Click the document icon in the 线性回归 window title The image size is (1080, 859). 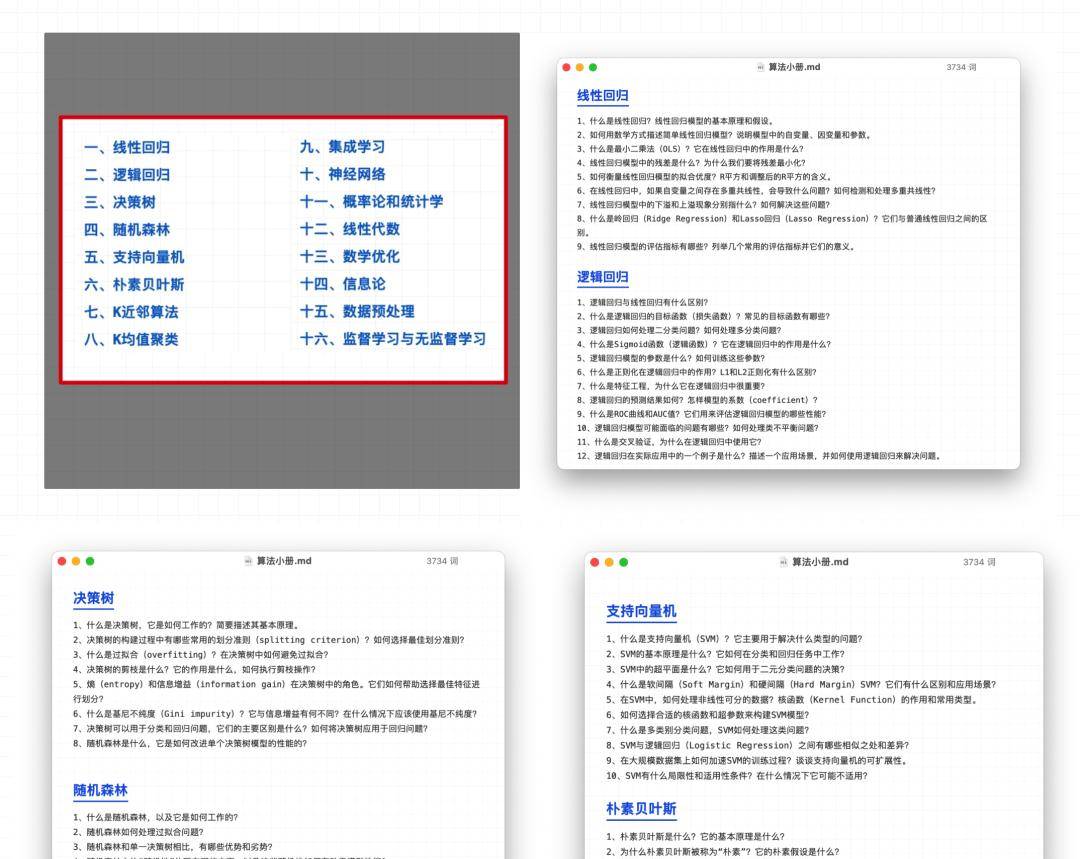760,67
